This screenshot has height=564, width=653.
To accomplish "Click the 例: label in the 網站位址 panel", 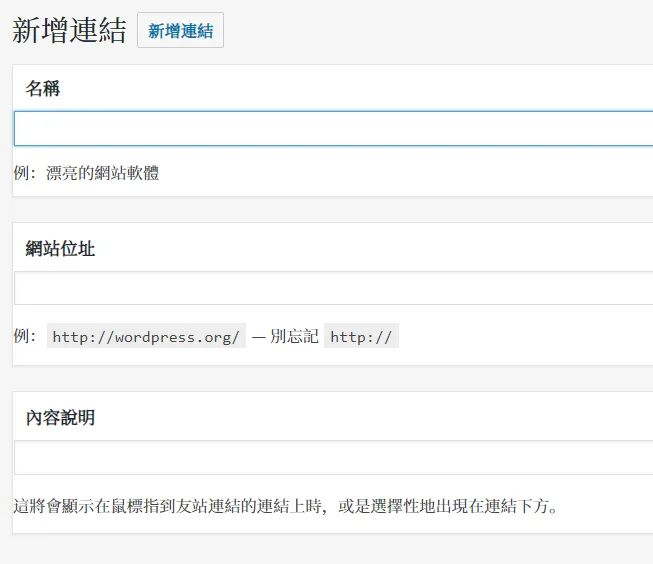I will click(x=26, y=337).
